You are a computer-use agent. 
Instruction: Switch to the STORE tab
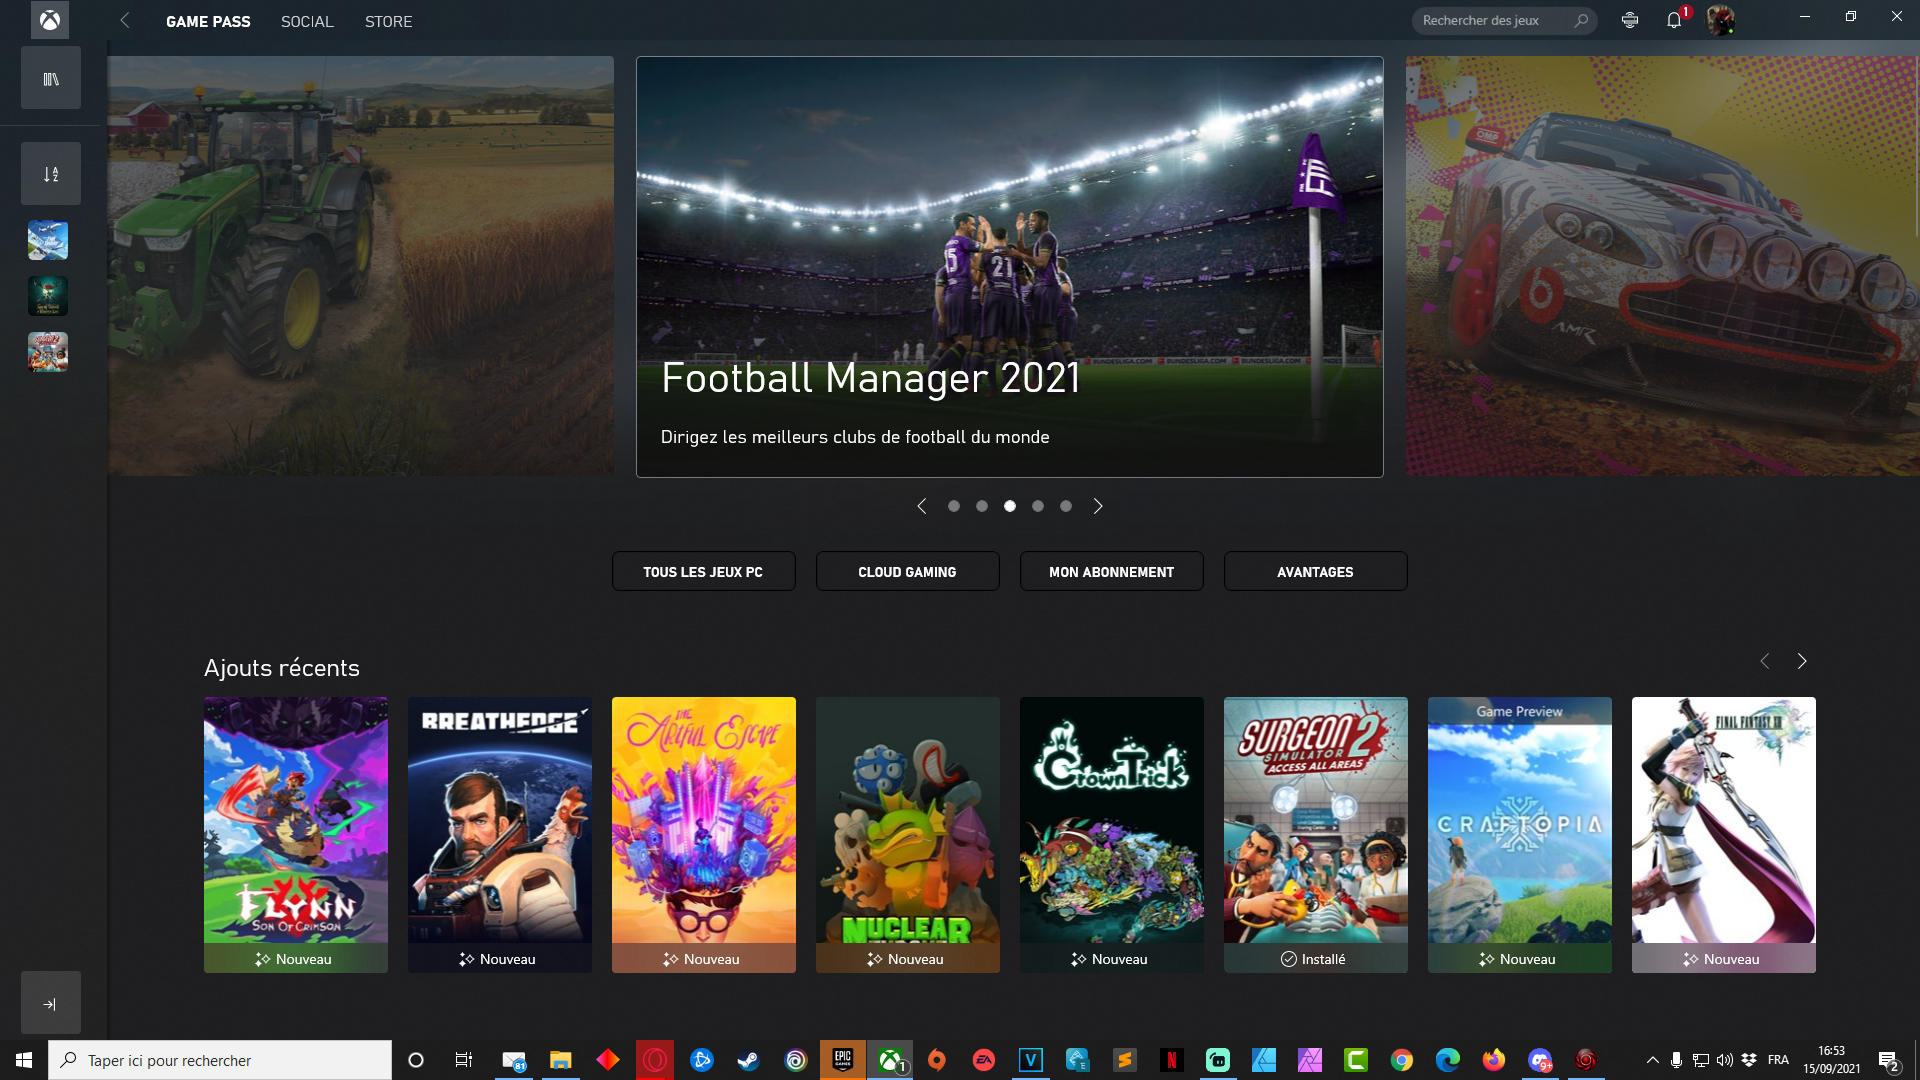[388, 21]
